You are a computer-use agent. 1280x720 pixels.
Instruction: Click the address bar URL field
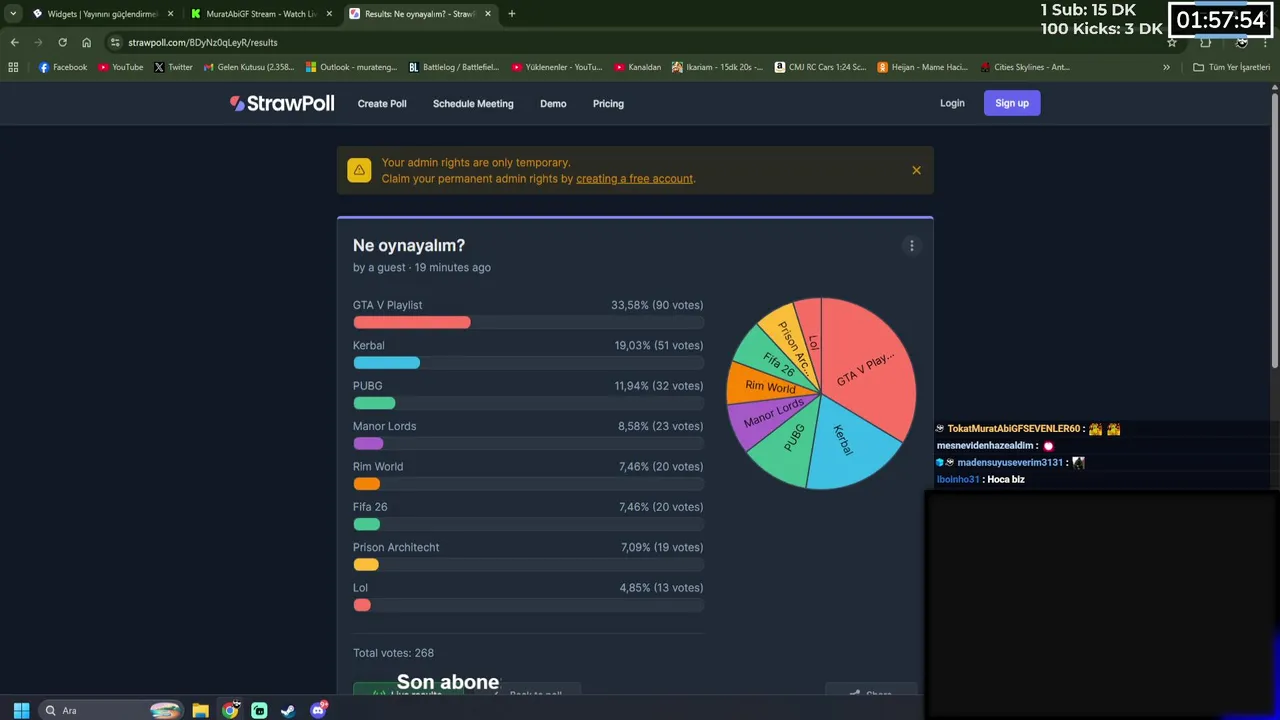pos(635,42)
